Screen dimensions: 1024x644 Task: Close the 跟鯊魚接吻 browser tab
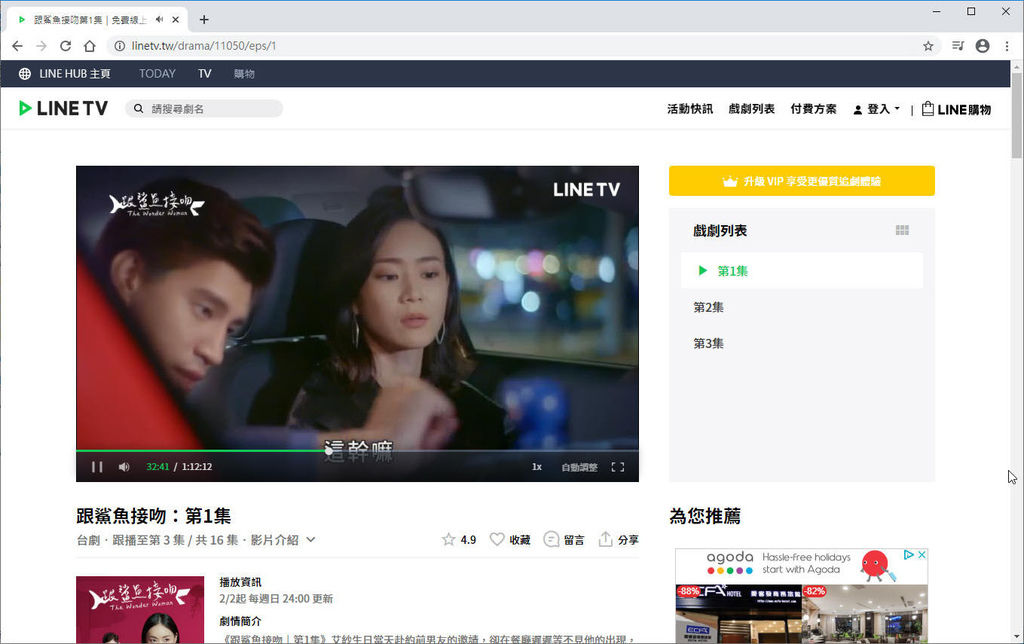[x=175, y=20]
